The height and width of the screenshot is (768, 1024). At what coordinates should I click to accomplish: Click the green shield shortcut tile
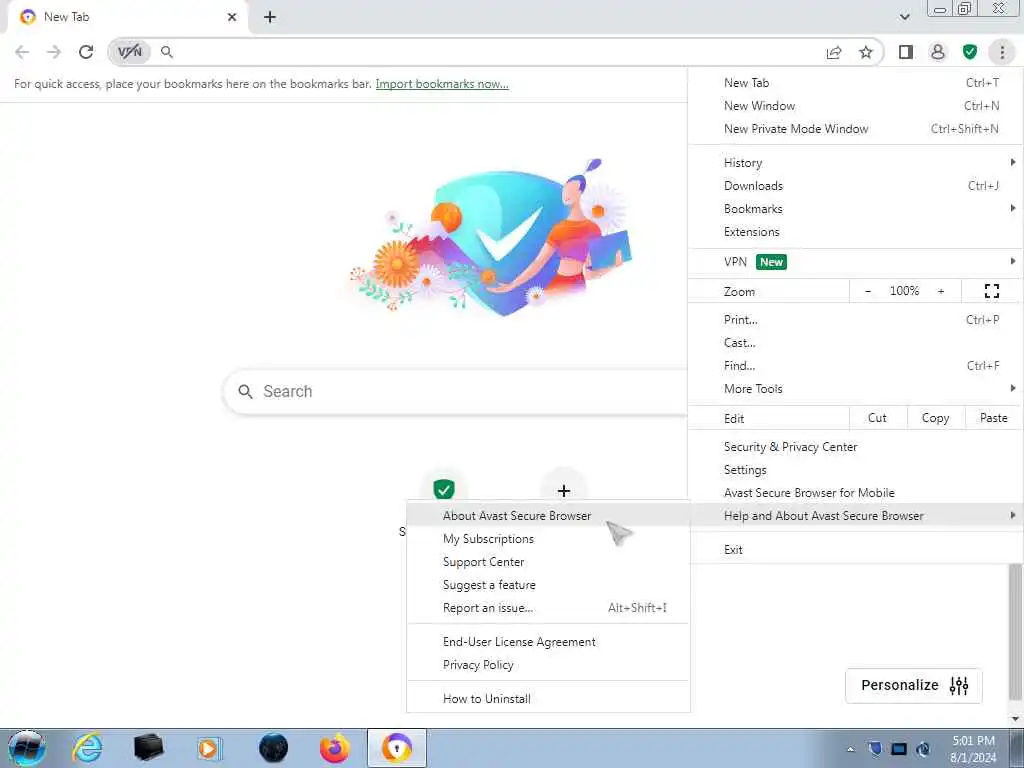pyautogui.click(x=444, y=489)
